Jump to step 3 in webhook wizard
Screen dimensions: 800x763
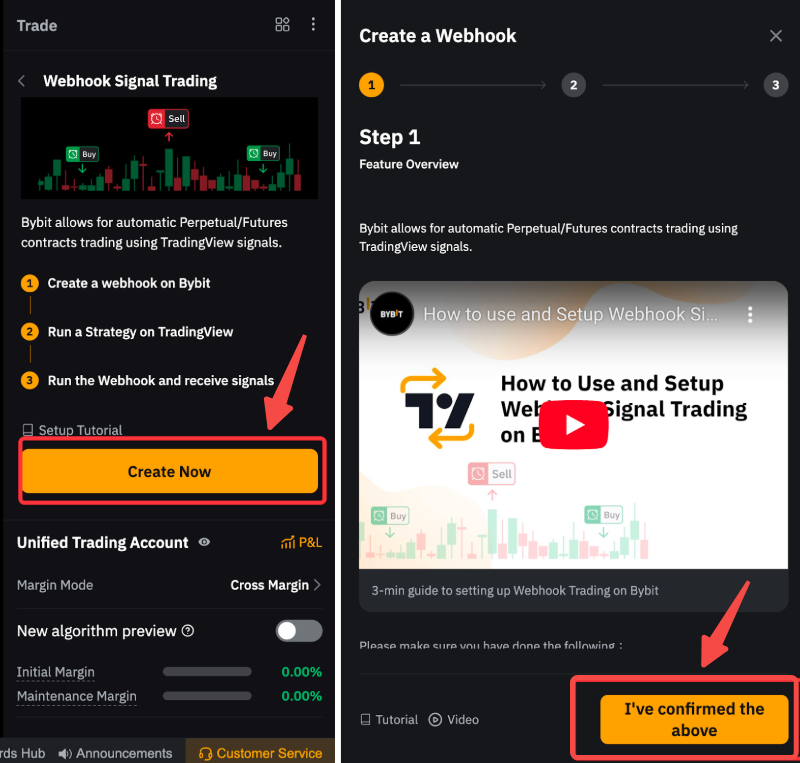click(776, 85)
